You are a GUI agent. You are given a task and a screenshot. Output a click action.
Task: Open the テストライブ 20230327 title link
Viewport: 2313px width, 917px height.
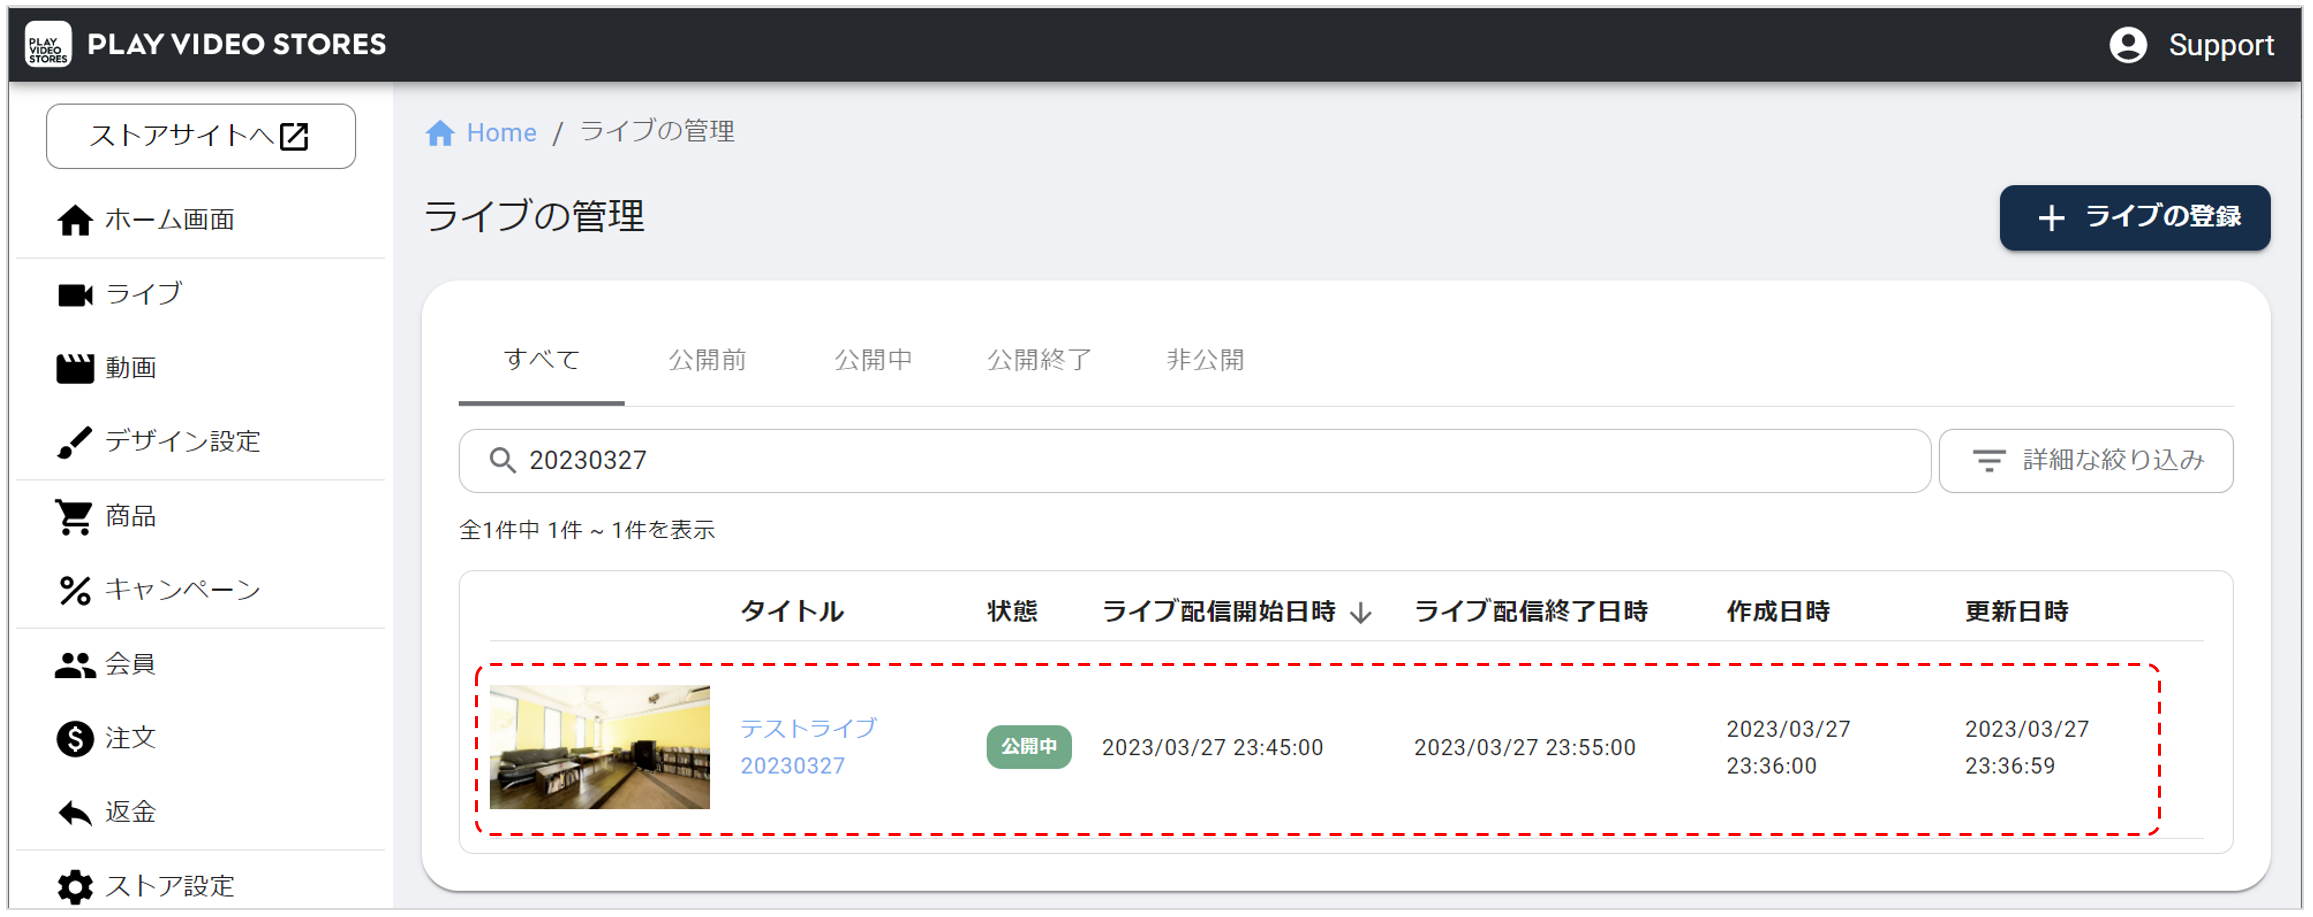coord(808,747)
